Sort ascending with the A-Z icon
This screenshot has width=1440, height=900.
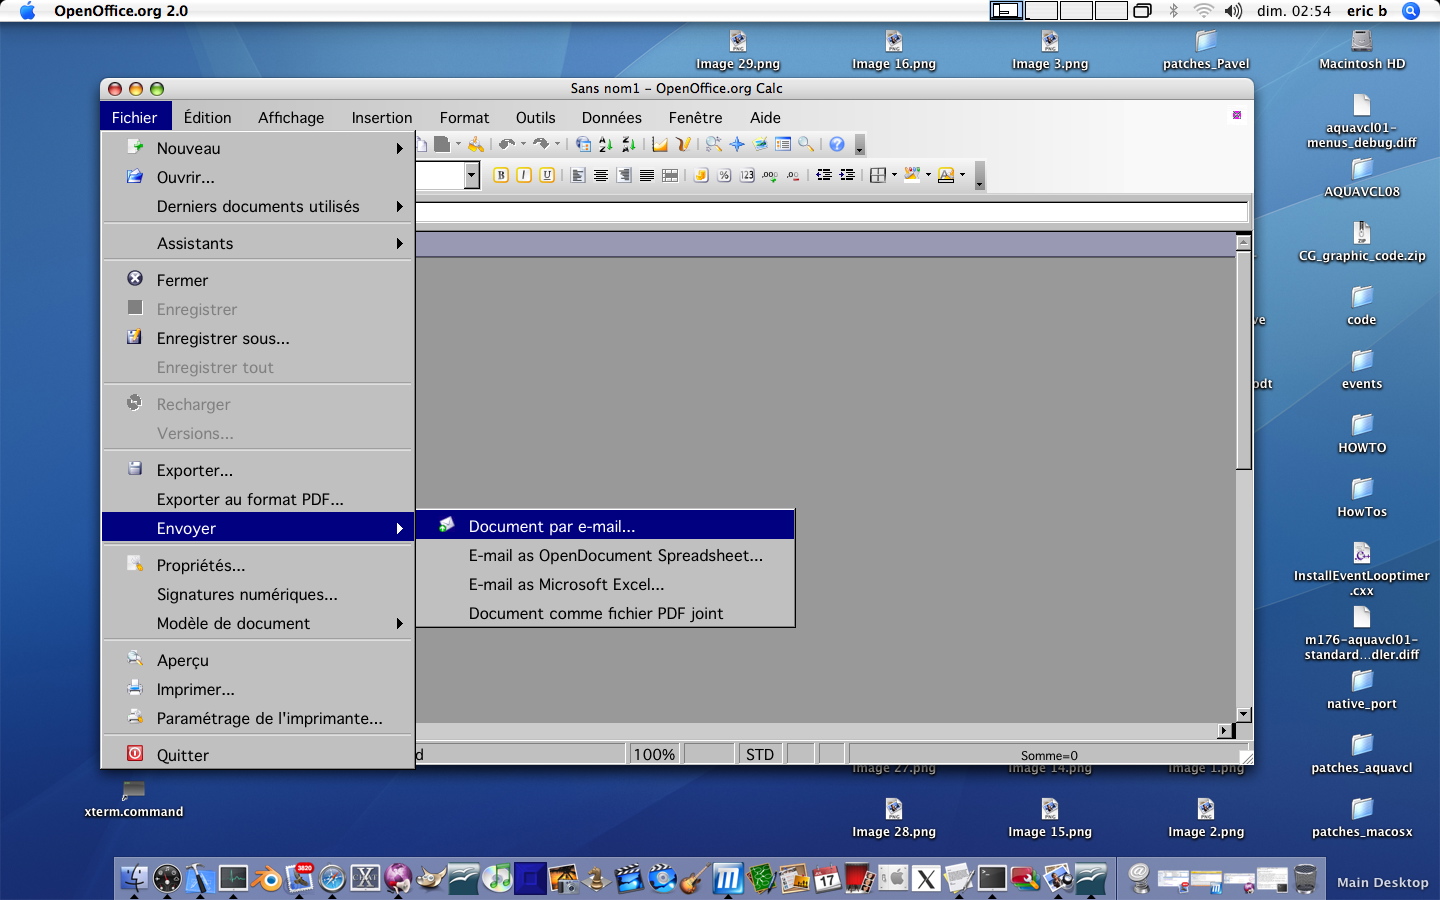pos(605,145)
